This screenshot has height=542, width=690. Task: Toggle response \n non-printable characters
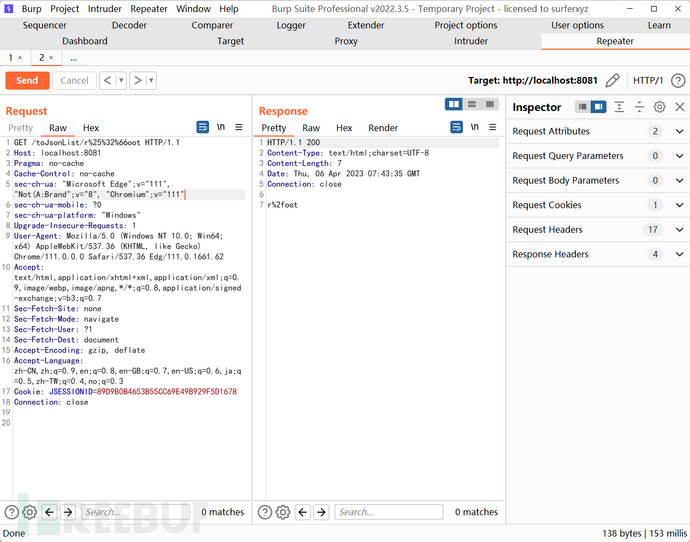474,127
